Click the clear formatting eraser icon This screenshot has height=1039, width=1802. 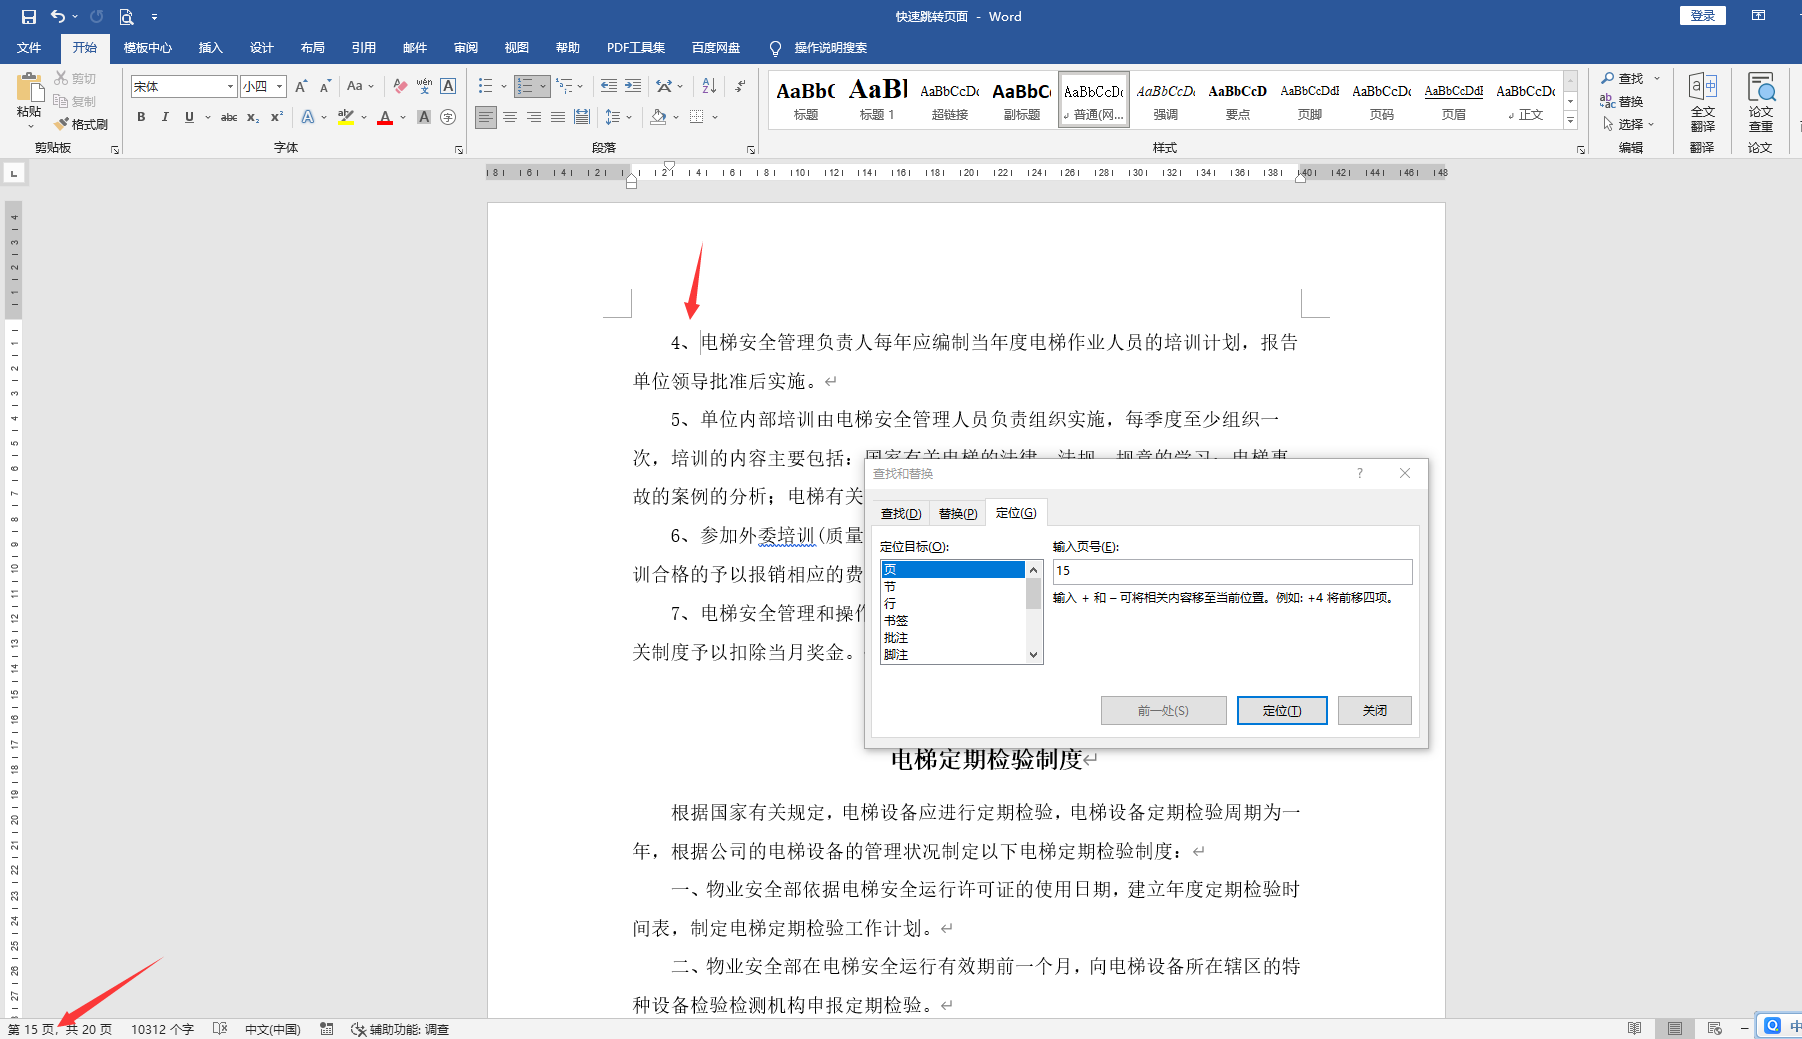pos(400,86)
